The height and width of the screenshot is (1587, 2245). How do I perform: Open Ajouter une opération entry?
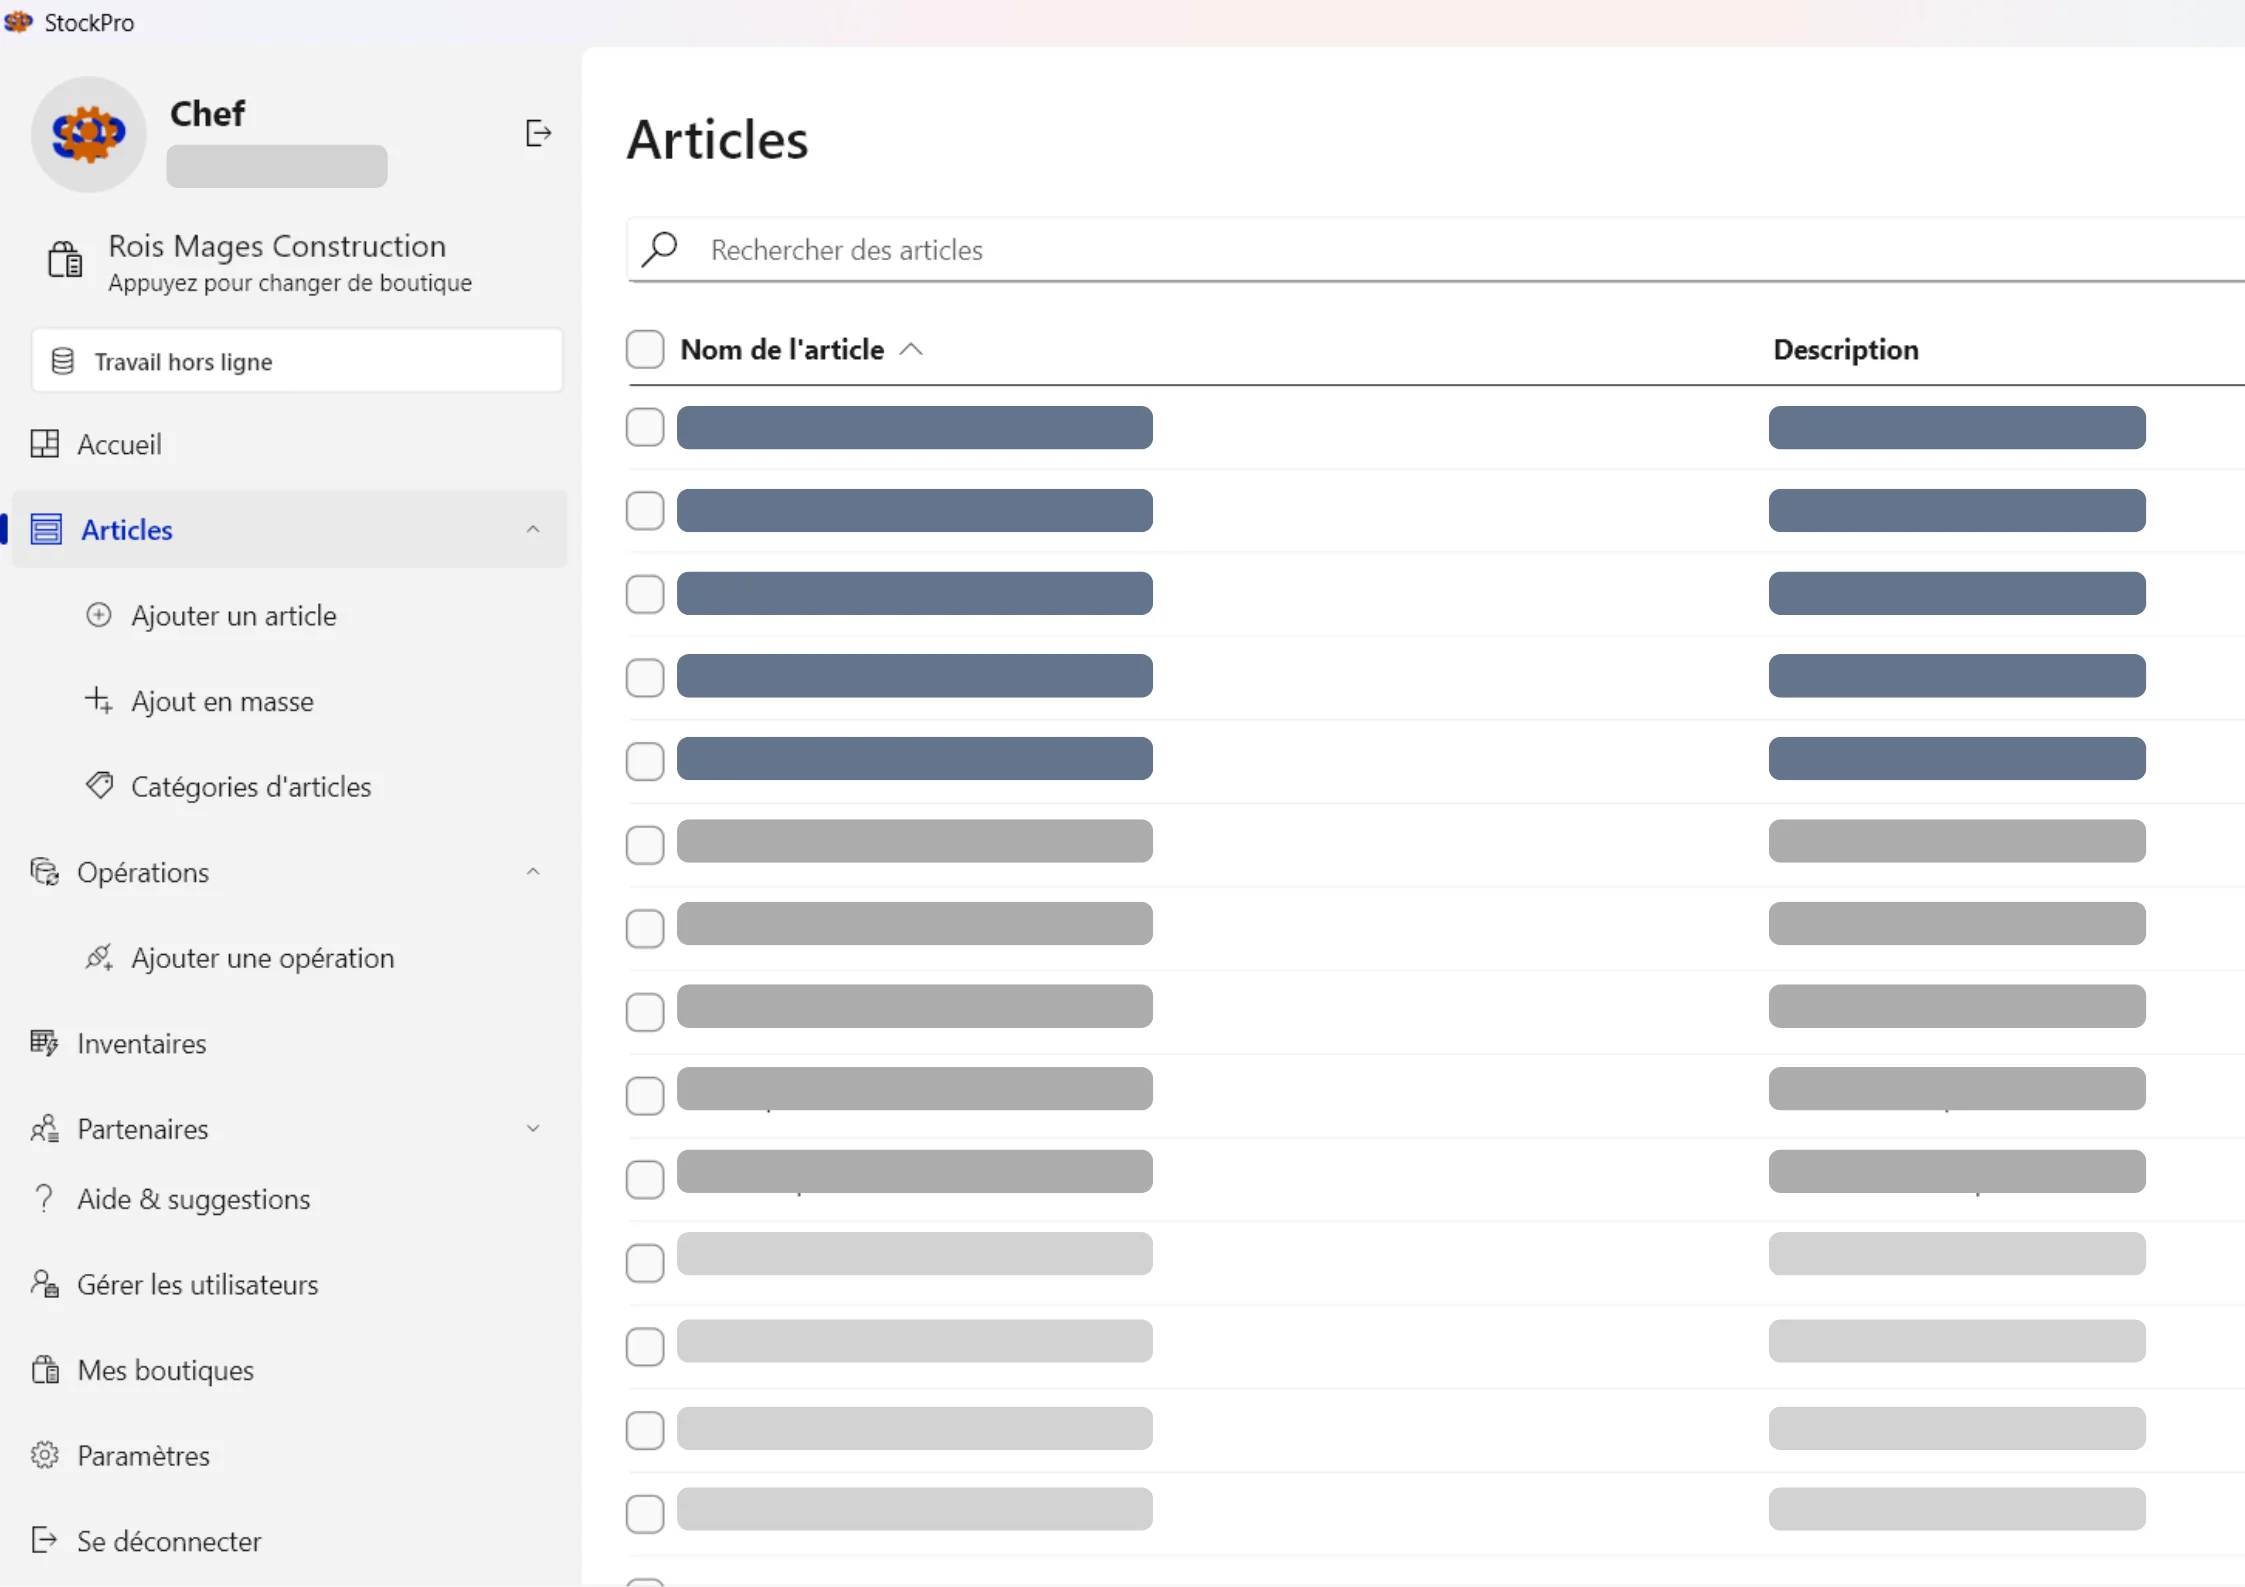point(262,958)
